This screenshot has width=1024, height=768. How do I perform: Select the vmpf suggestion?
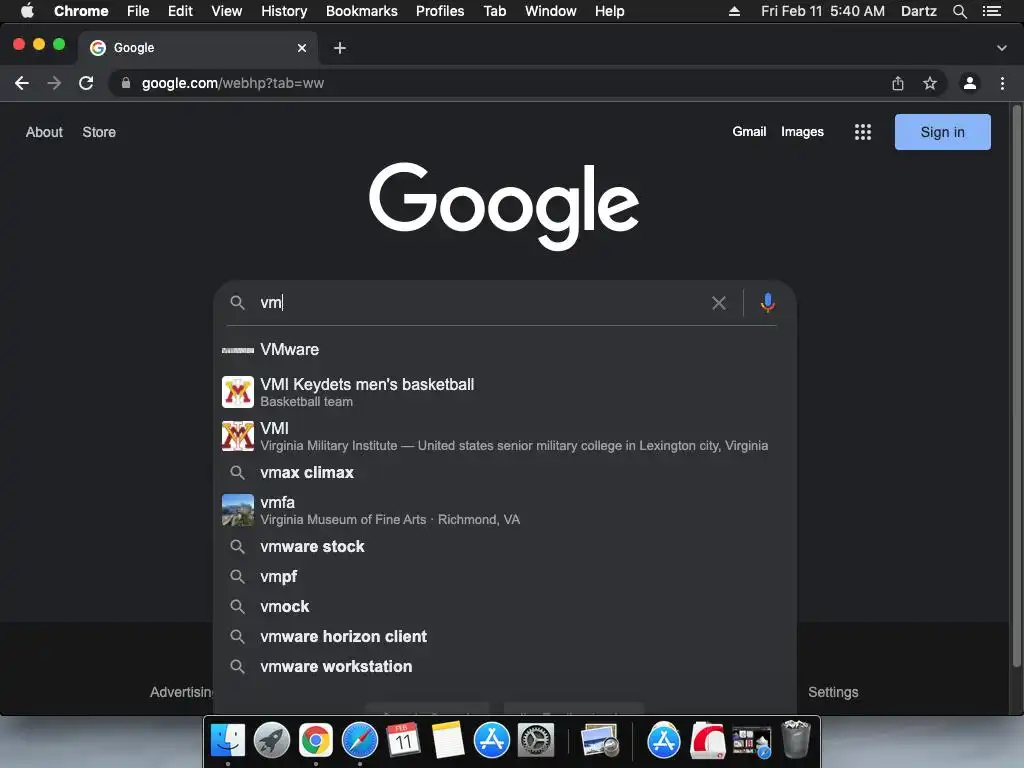pyautogui.click(x=504, y=577)
